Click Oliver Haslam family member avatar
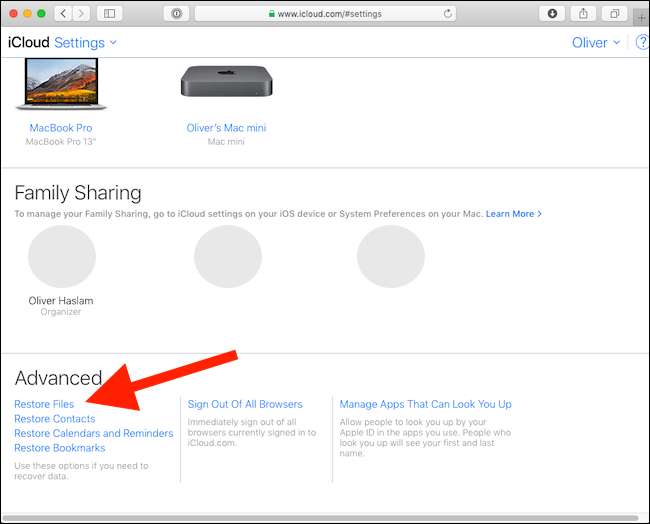Screen dimensions: 650x524 tap(62, 257)
